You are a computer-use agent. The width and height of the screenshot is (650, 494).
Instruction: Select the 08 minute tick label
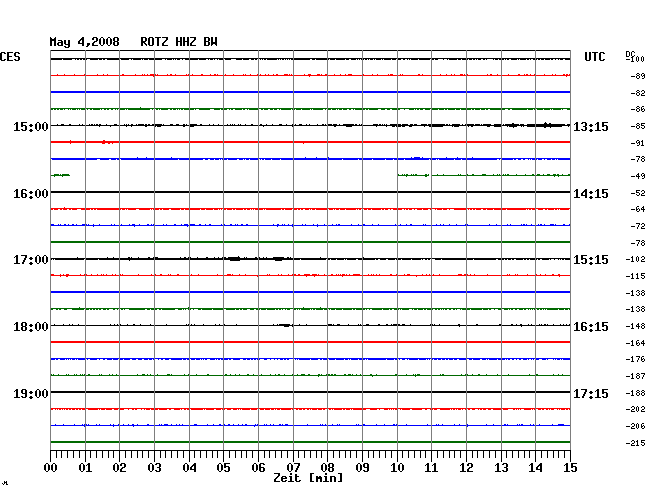coord(327,468)
